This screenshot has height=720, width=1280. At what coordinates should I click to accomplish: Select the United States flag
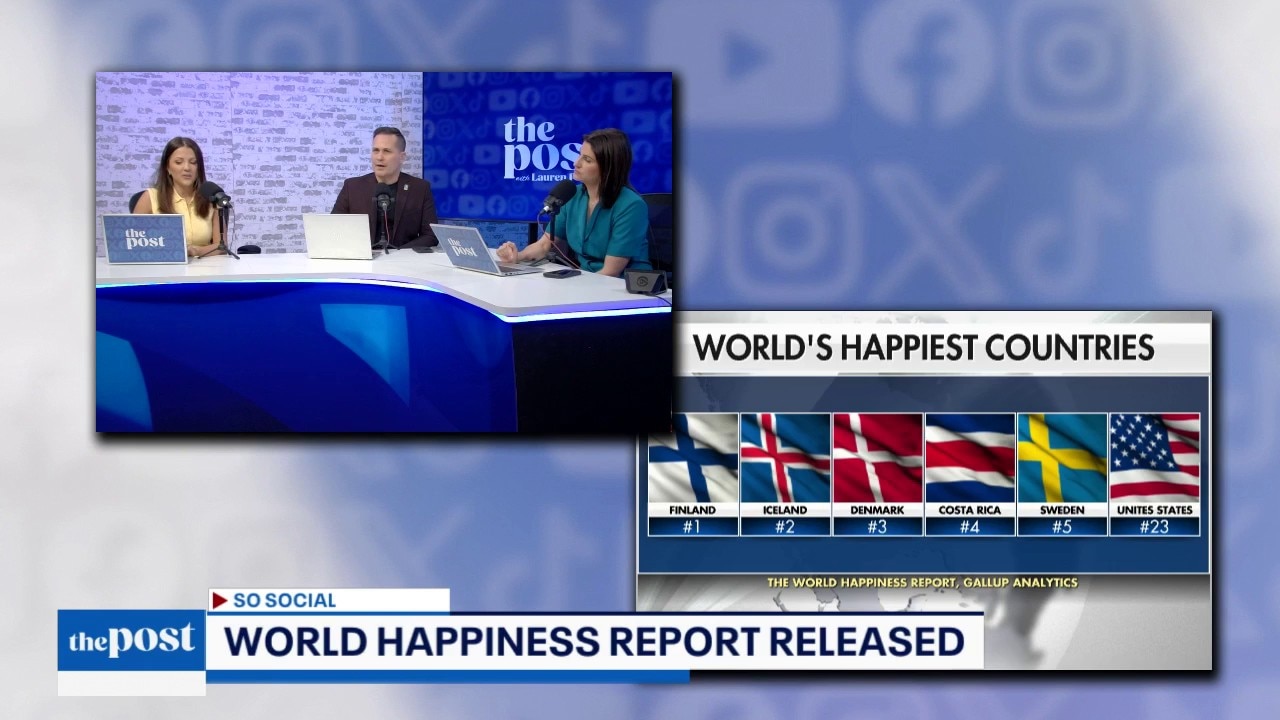click(1154, 458)
